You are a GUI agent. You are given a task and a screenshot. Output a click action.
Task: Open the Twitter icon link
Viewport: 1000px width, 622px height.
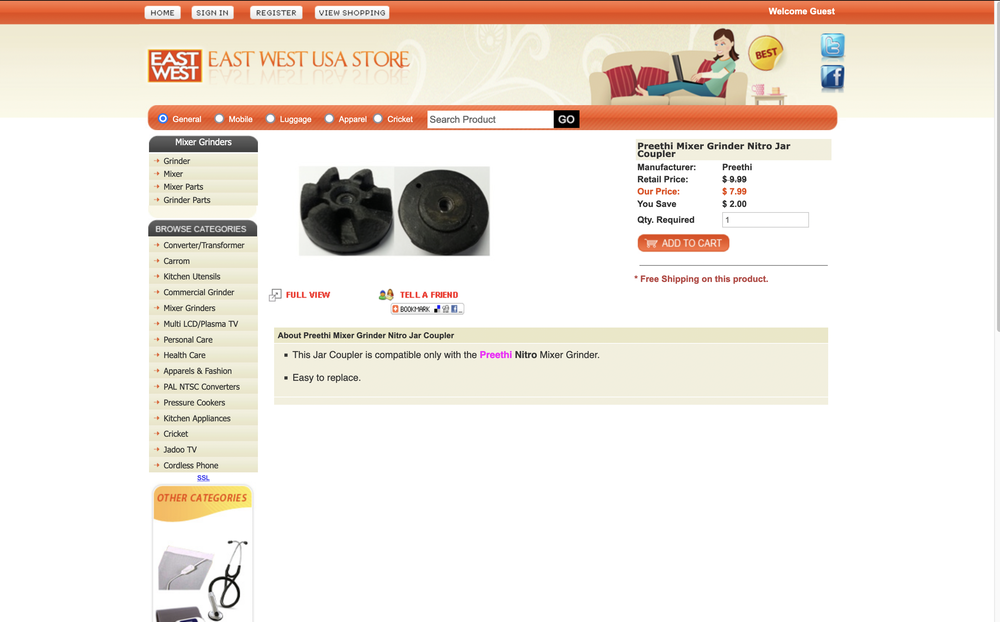[832, 46]
